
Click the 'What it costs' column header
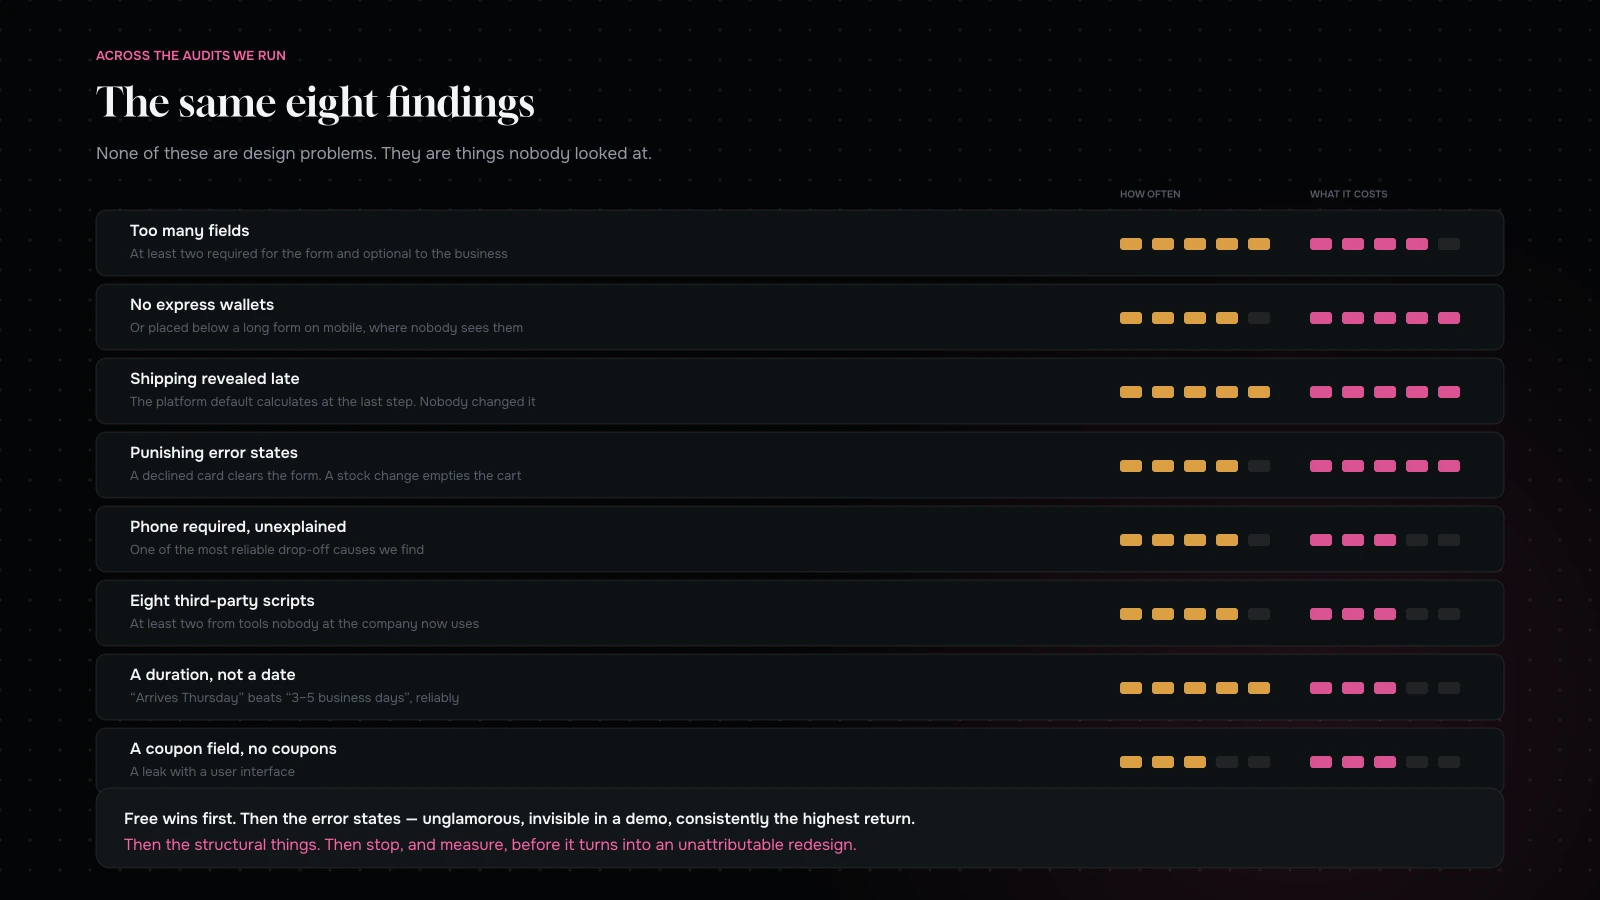1349,194
